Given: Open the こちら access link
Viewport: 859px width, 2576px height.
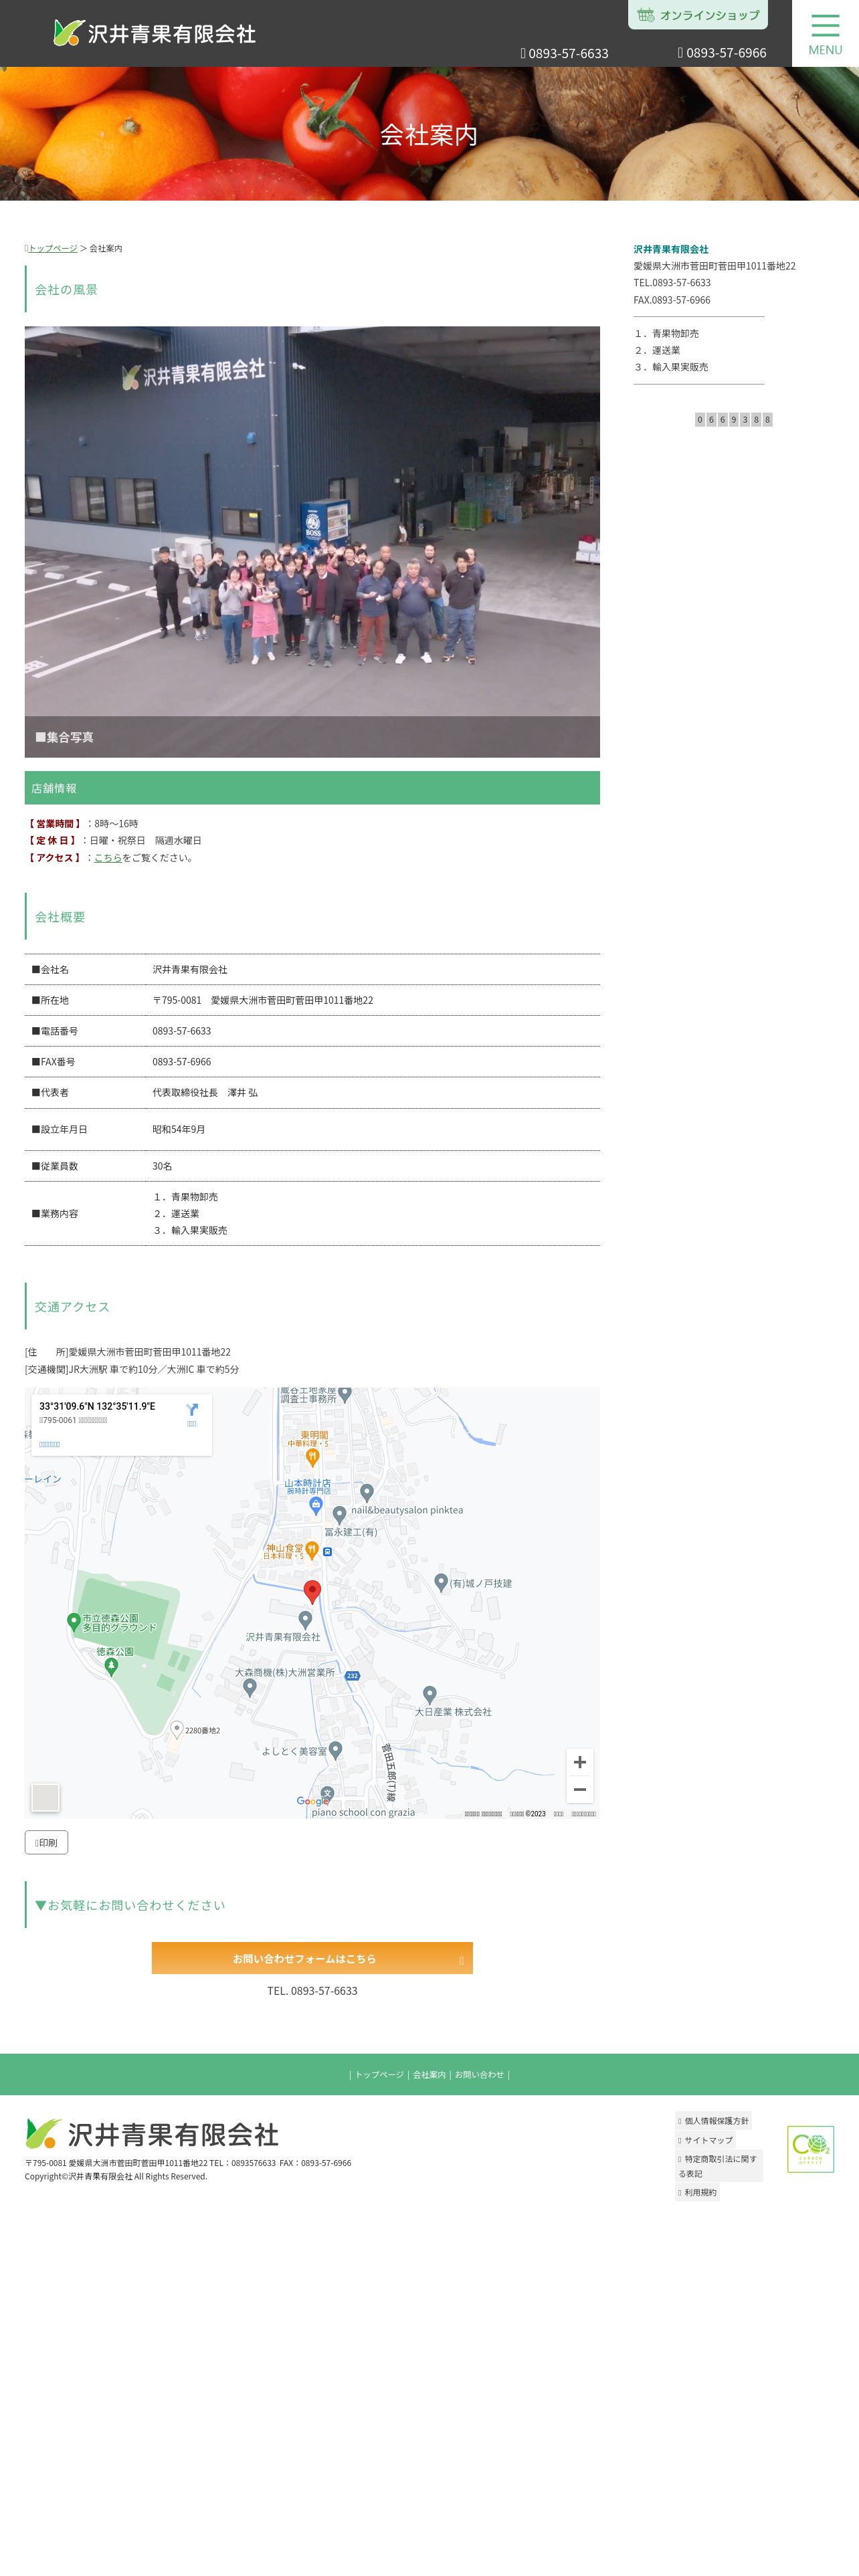Looking at the screenshot, I should point(108,857).
